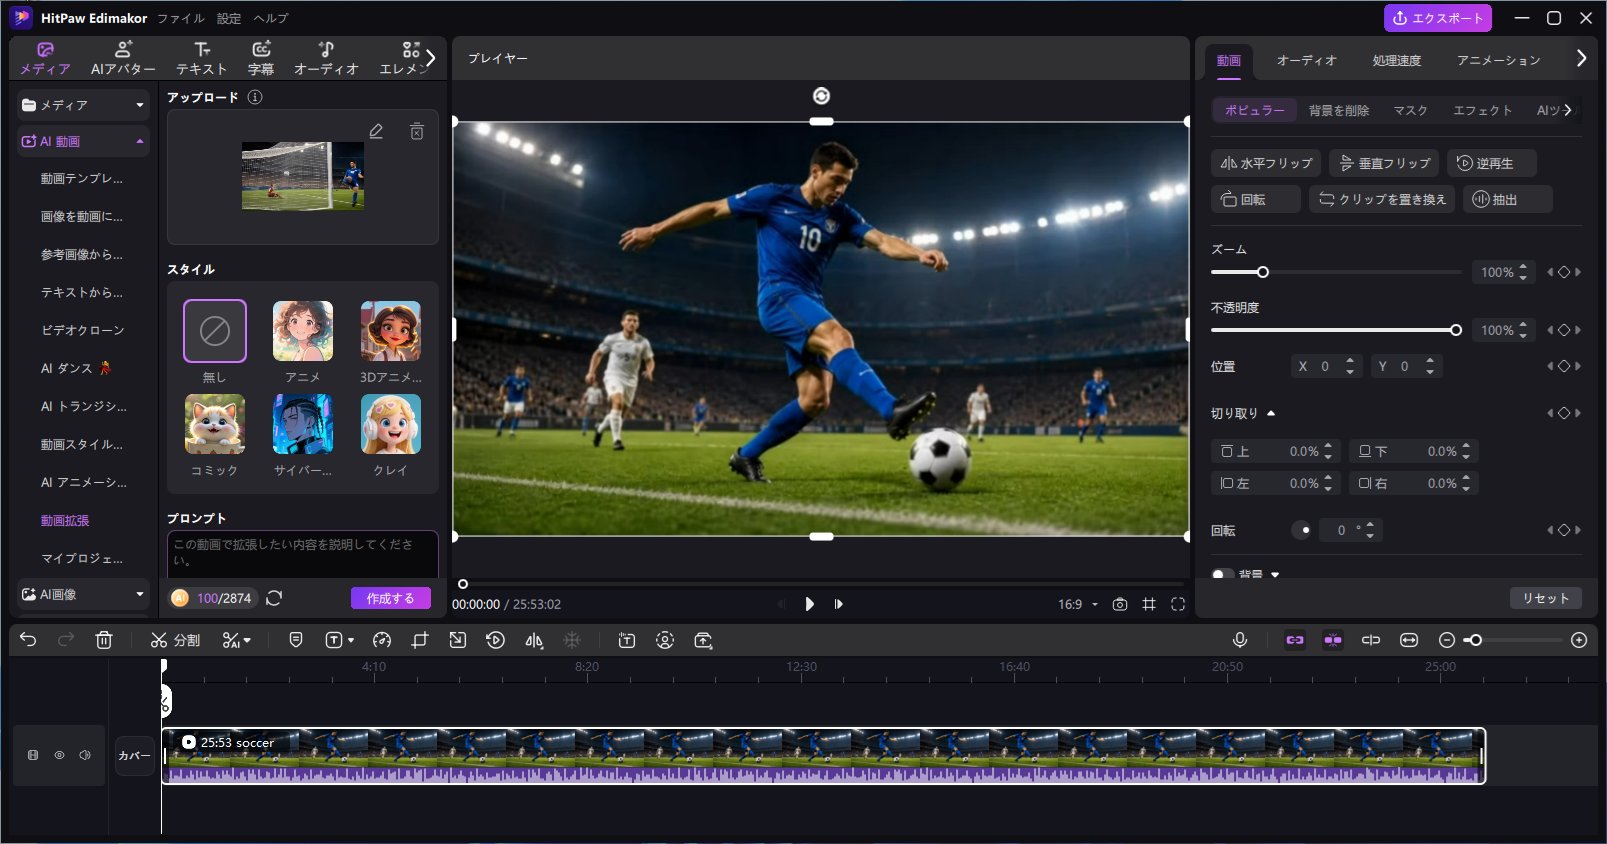Screen dimensions: 1607x844
Task: Zoom in the timeline with the plus icon
Action: pos(1579,640)
